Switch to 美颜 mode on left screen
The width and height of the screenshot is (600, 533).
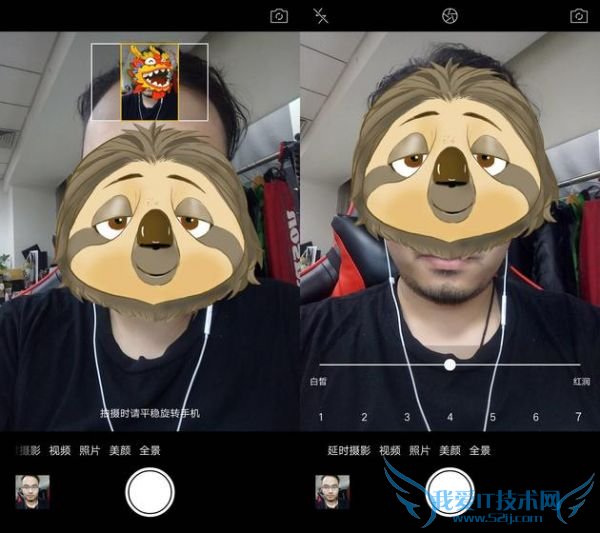coord(120,450)
